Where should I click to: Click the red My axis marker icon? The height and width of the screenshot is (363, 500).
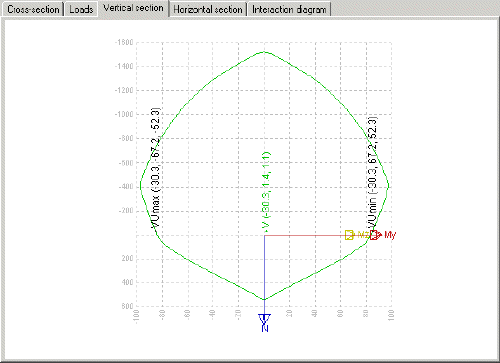(x=375, y=235)
